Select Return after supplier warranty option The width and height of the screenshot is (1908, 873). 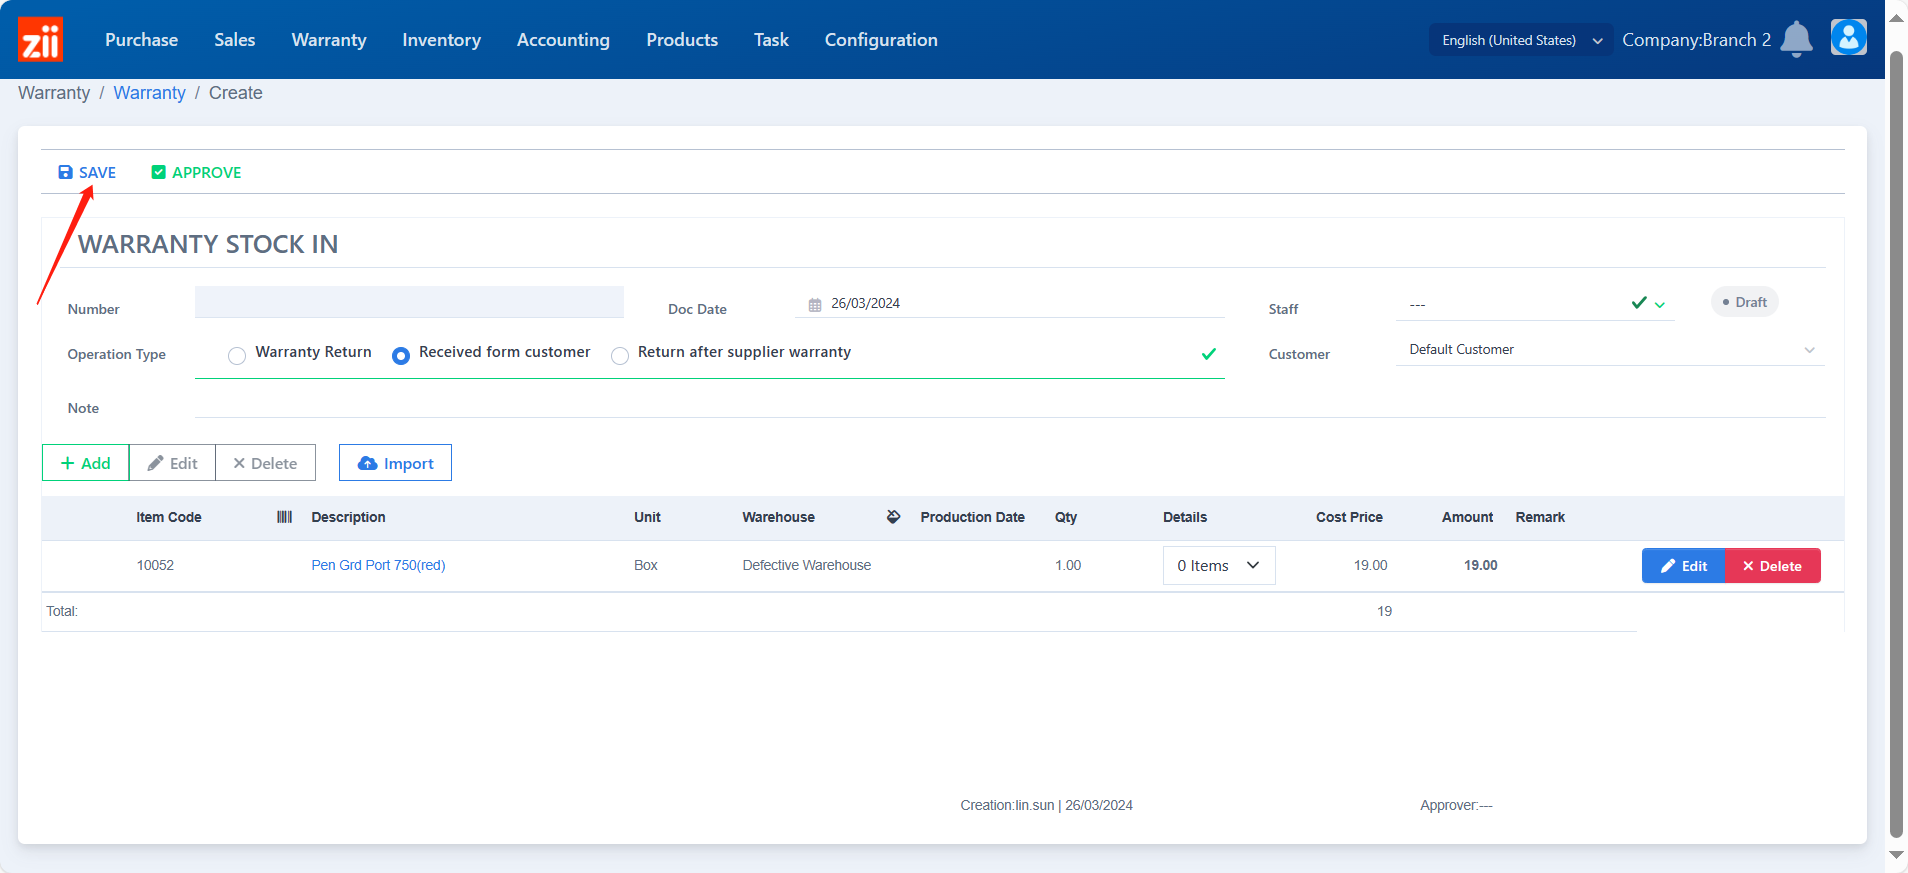coord(620,356)
